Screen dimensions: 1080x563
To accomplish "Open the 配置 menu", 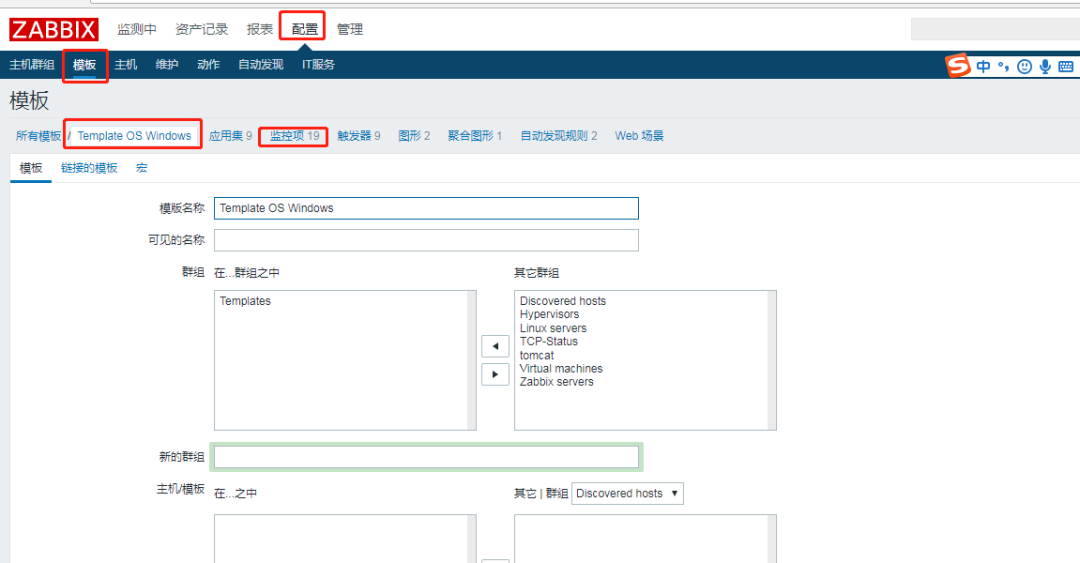I will pos(304,29).
